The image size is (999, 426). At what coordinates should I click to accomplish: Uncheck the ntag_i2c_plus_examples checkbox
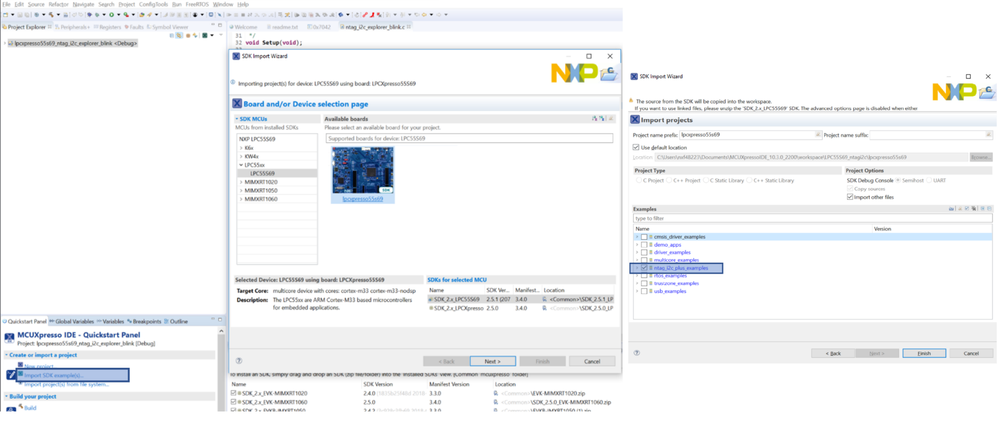point(644,268)
